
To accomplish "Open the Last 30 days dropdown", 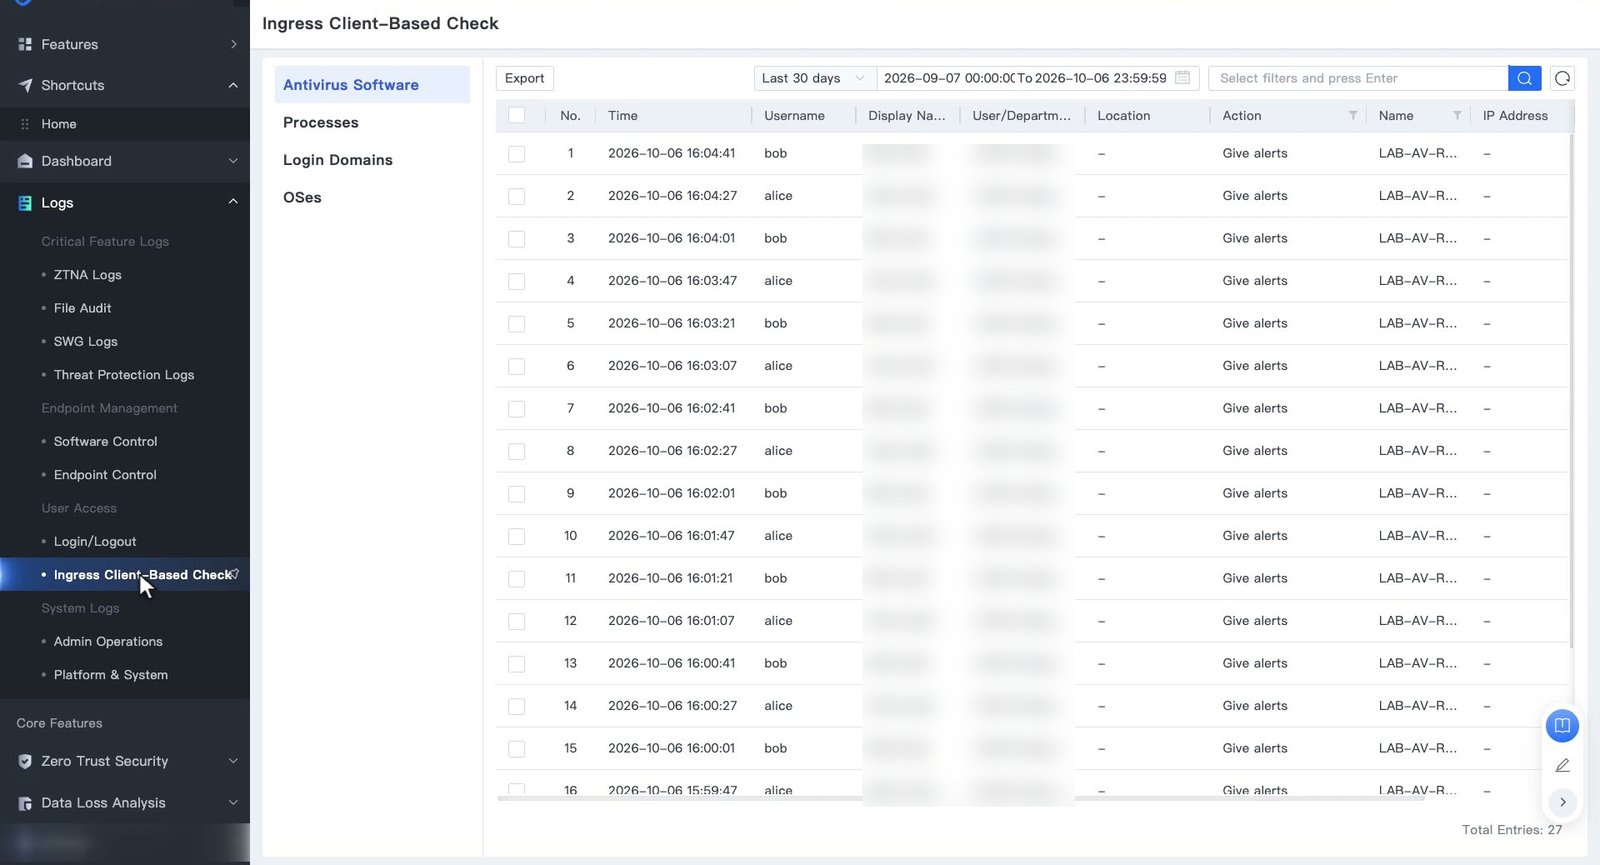I will coord(815,78).
